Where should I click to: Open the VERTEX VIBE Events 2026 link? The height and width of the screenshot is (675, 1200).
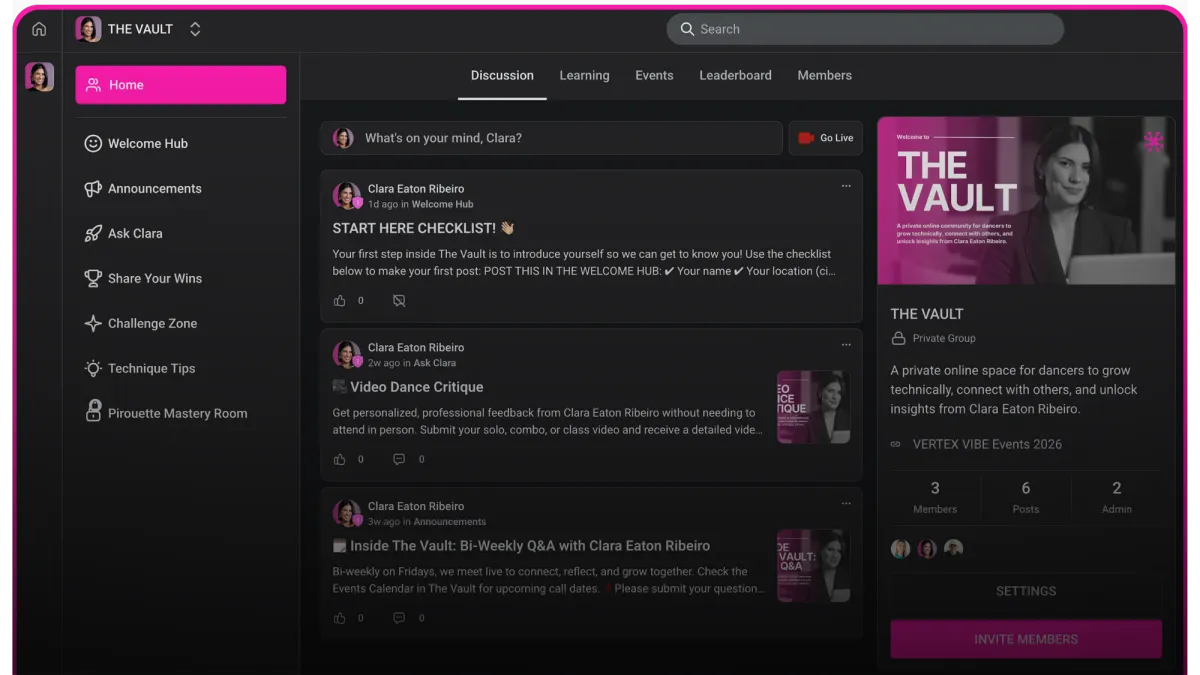pyautogui.click(x=987, y=444)
